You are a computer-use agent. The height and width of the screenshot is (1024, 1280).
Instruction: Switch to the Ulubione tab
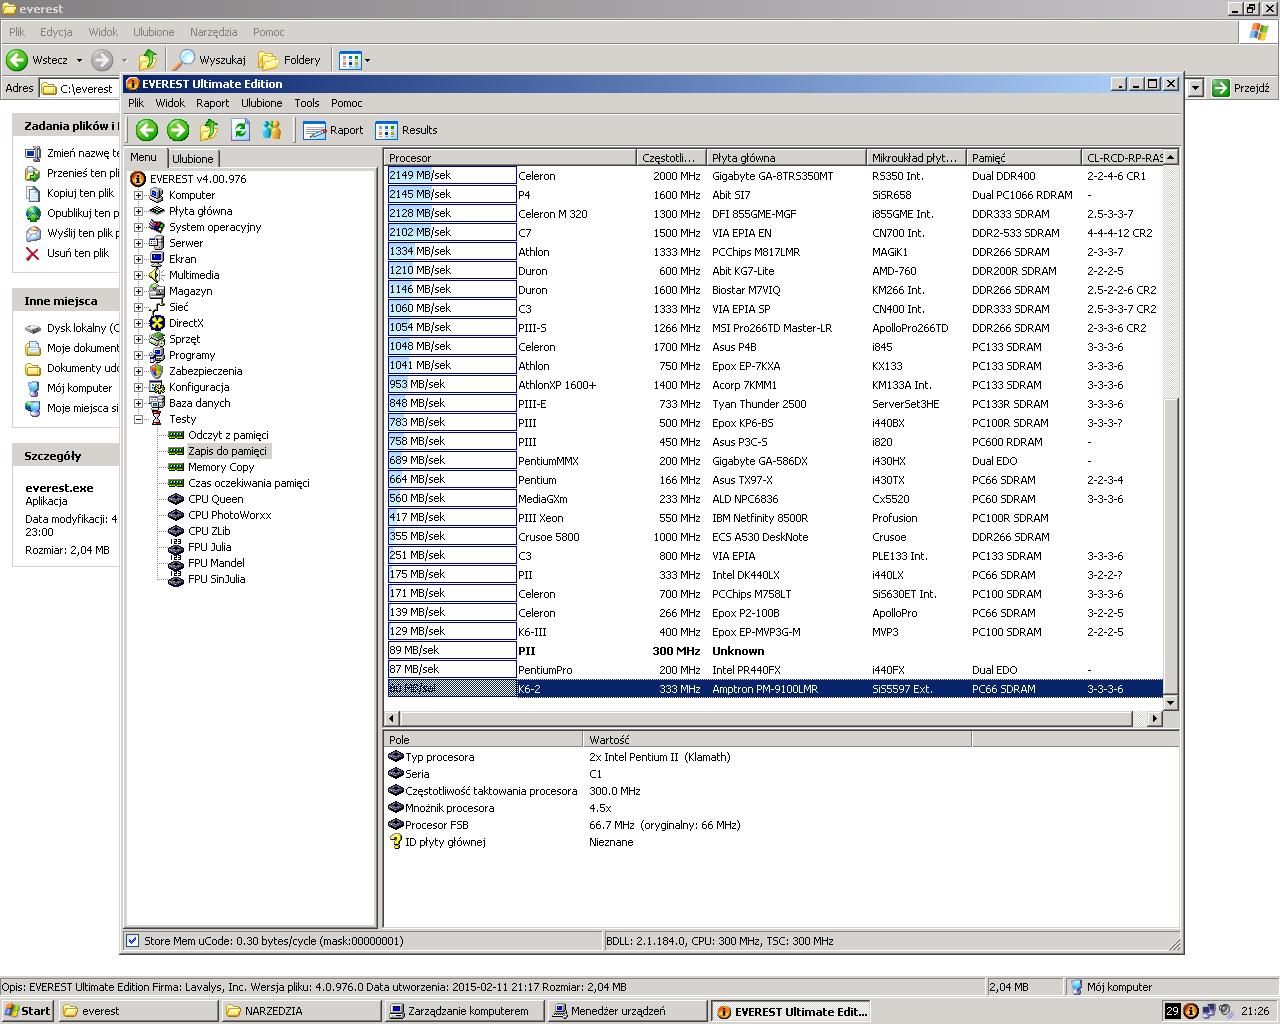coord(192,158)
